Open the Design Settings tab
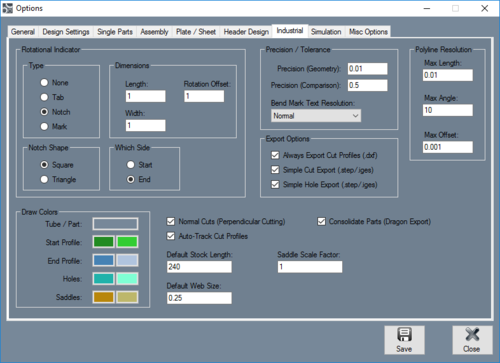 point(66,32)
